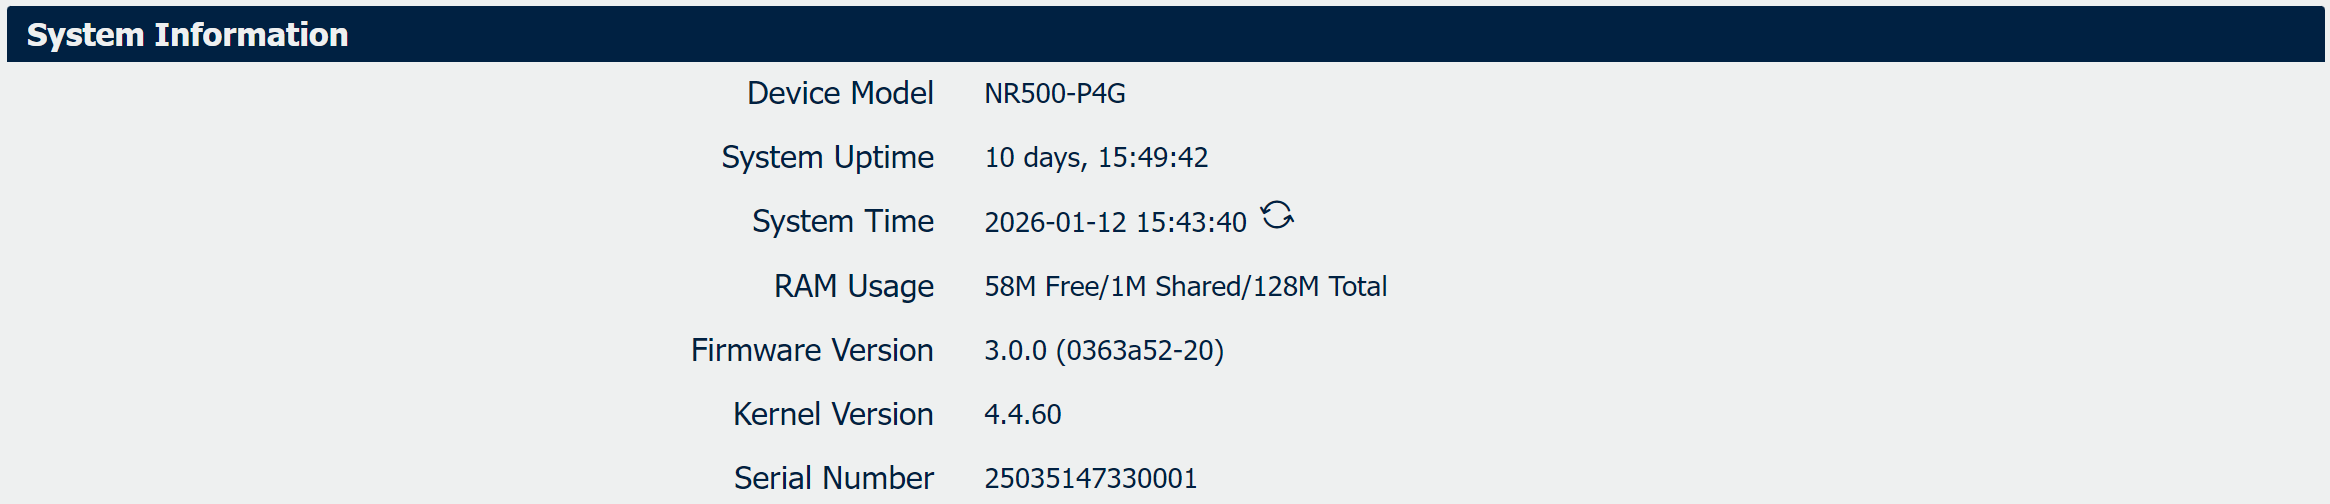Image resolution: width=2330 pixels, height=504 pixels.
Task: Click the System Information panel title
Action: 187,35
